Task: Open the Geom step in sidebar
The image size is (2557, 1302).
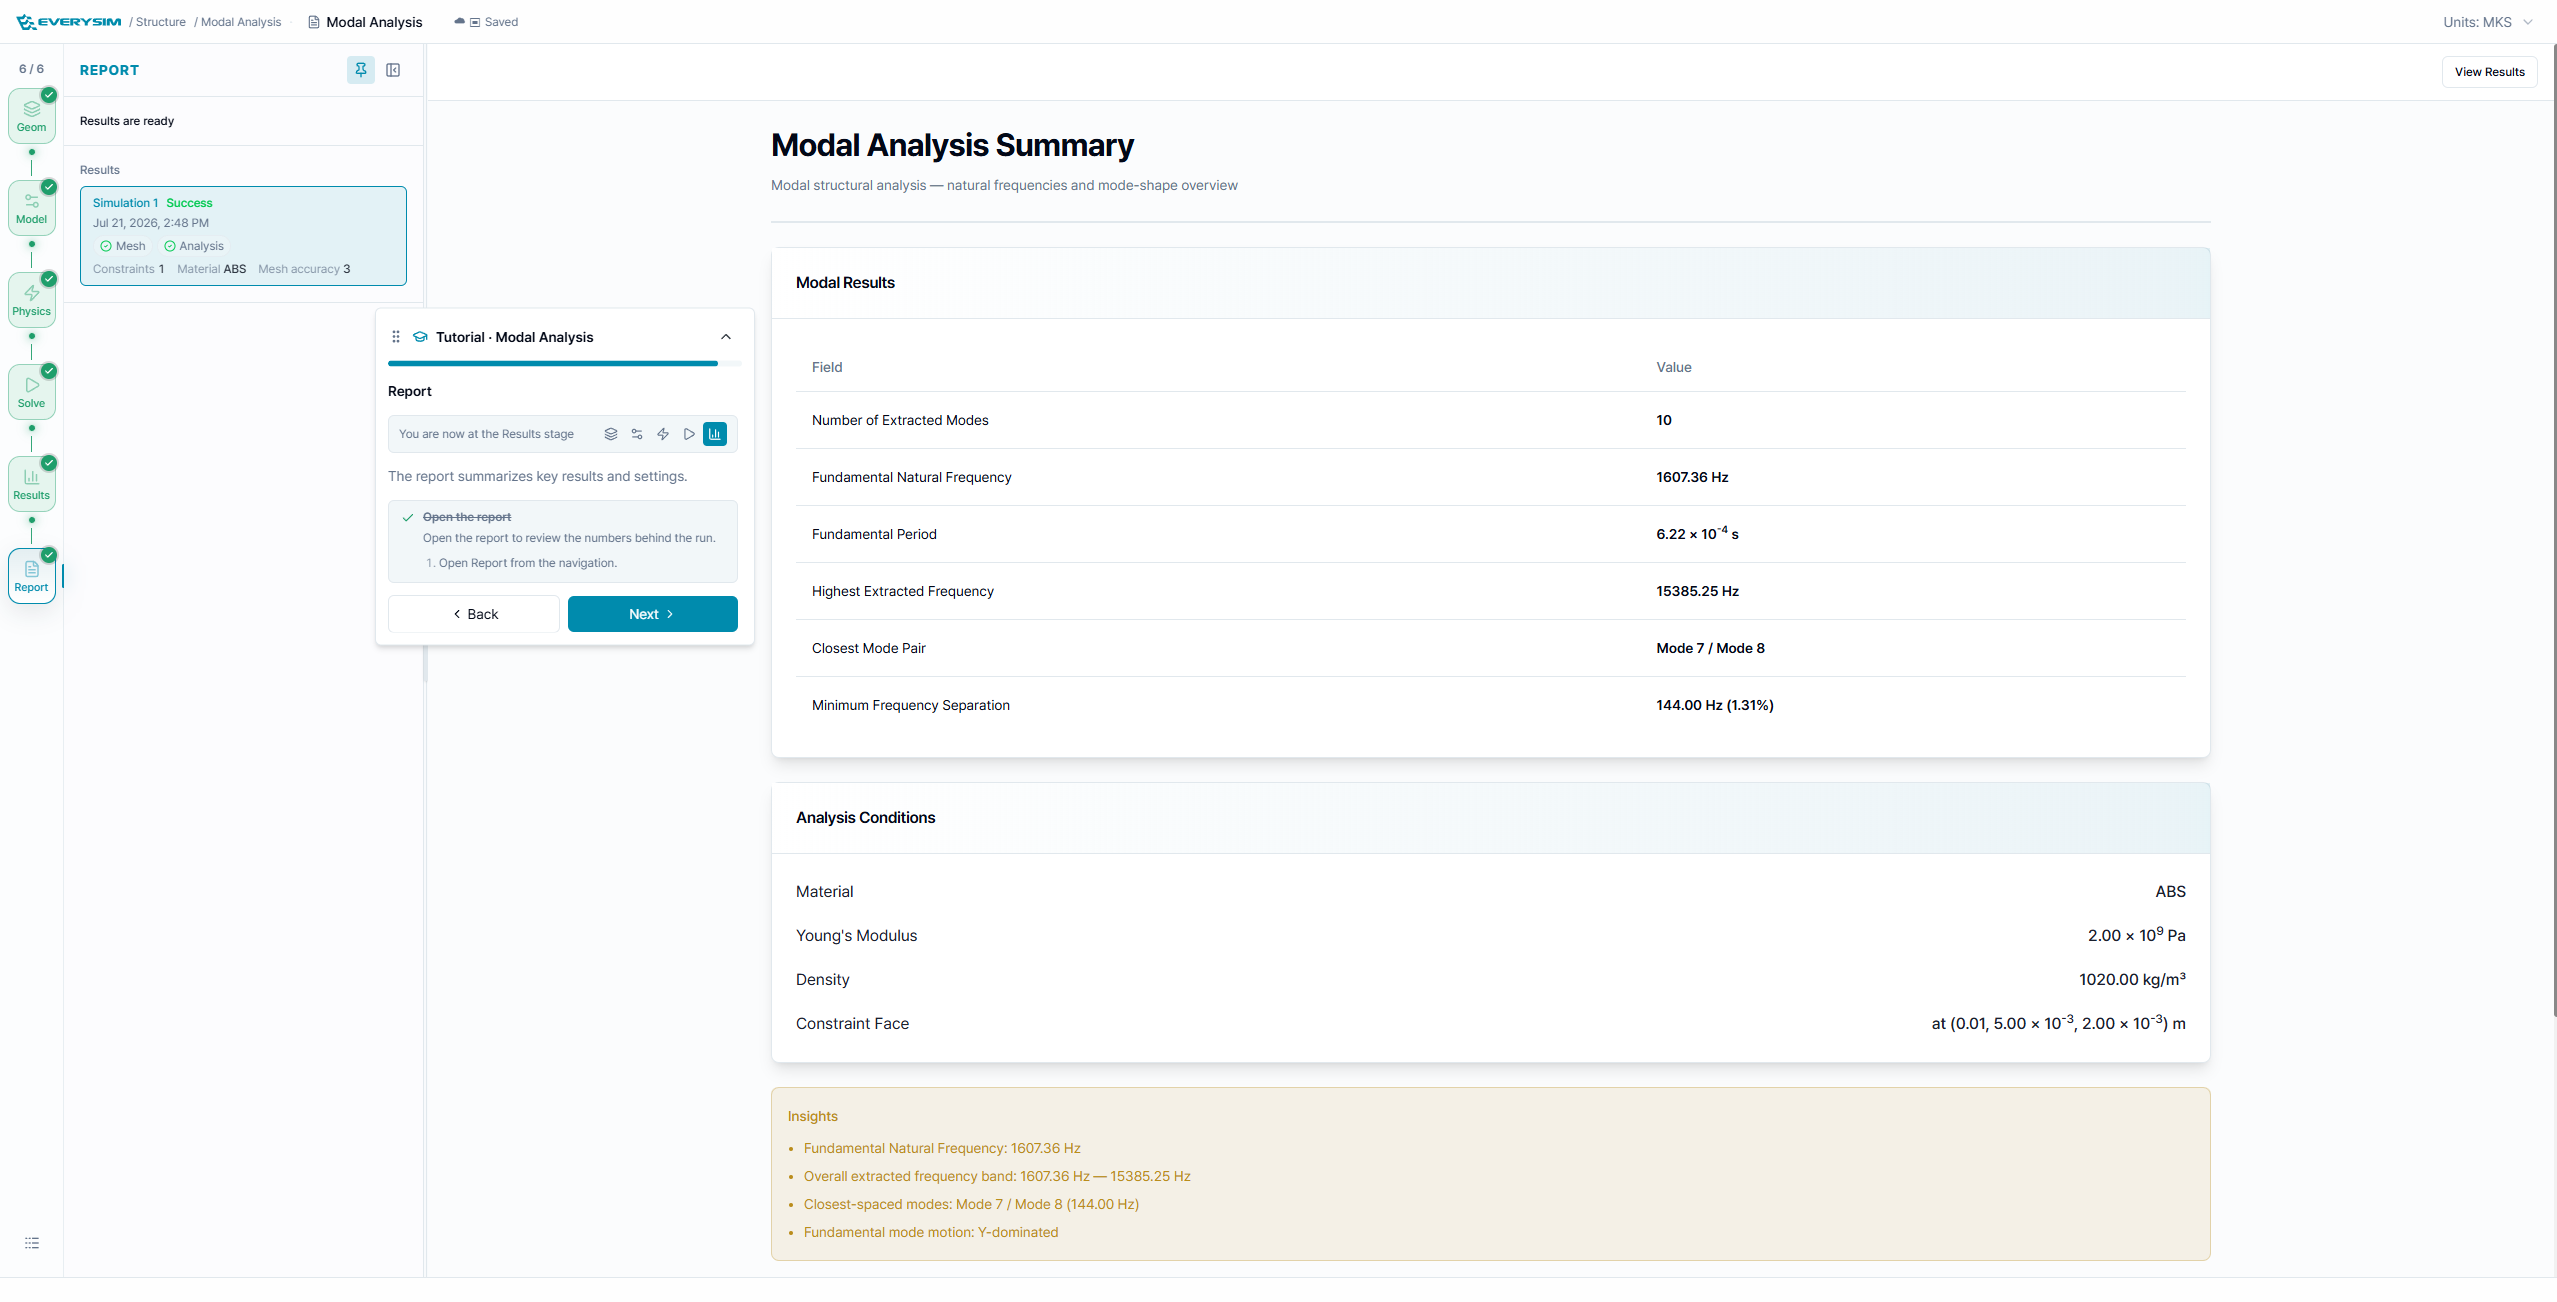Action: tap(31, 116)
